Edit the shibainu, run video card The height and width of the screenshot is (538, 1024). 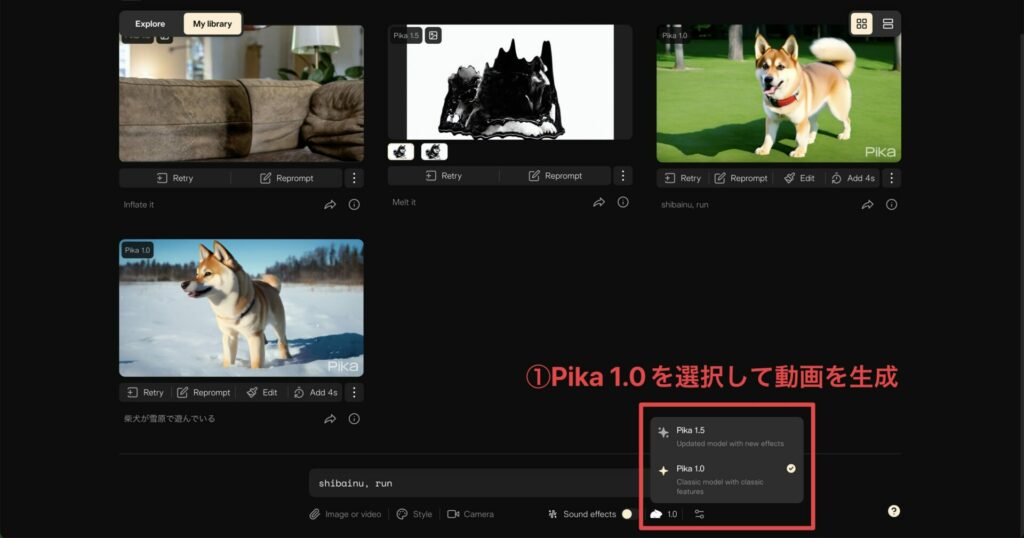pyautogui.click(x=799, y=178)
